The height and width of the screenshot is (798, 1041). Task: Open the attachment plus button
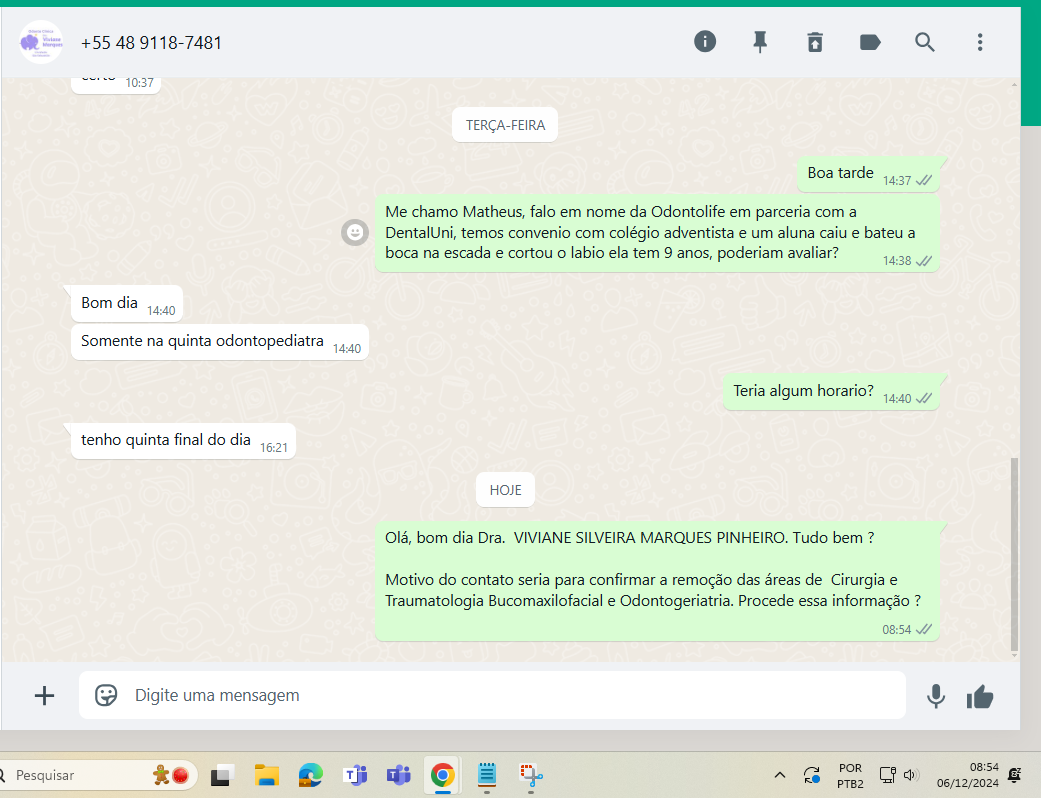pos(44,695)
